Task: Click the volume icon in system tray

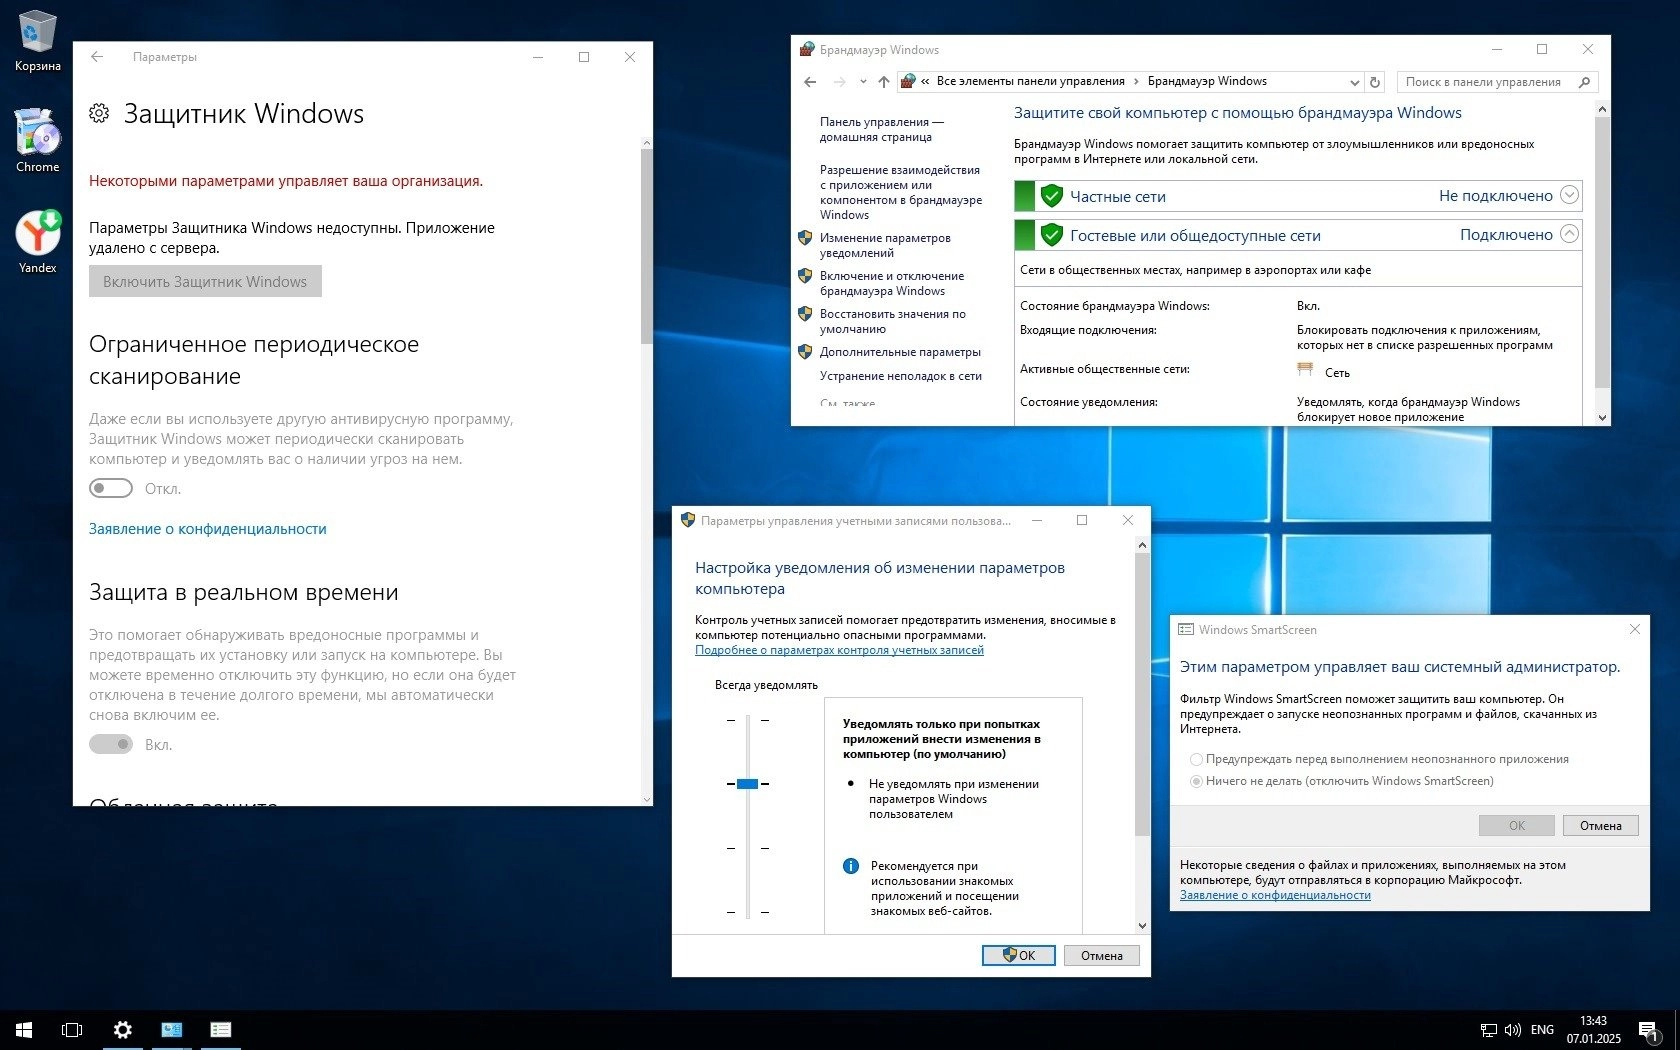Action: click(1512, 1030)
